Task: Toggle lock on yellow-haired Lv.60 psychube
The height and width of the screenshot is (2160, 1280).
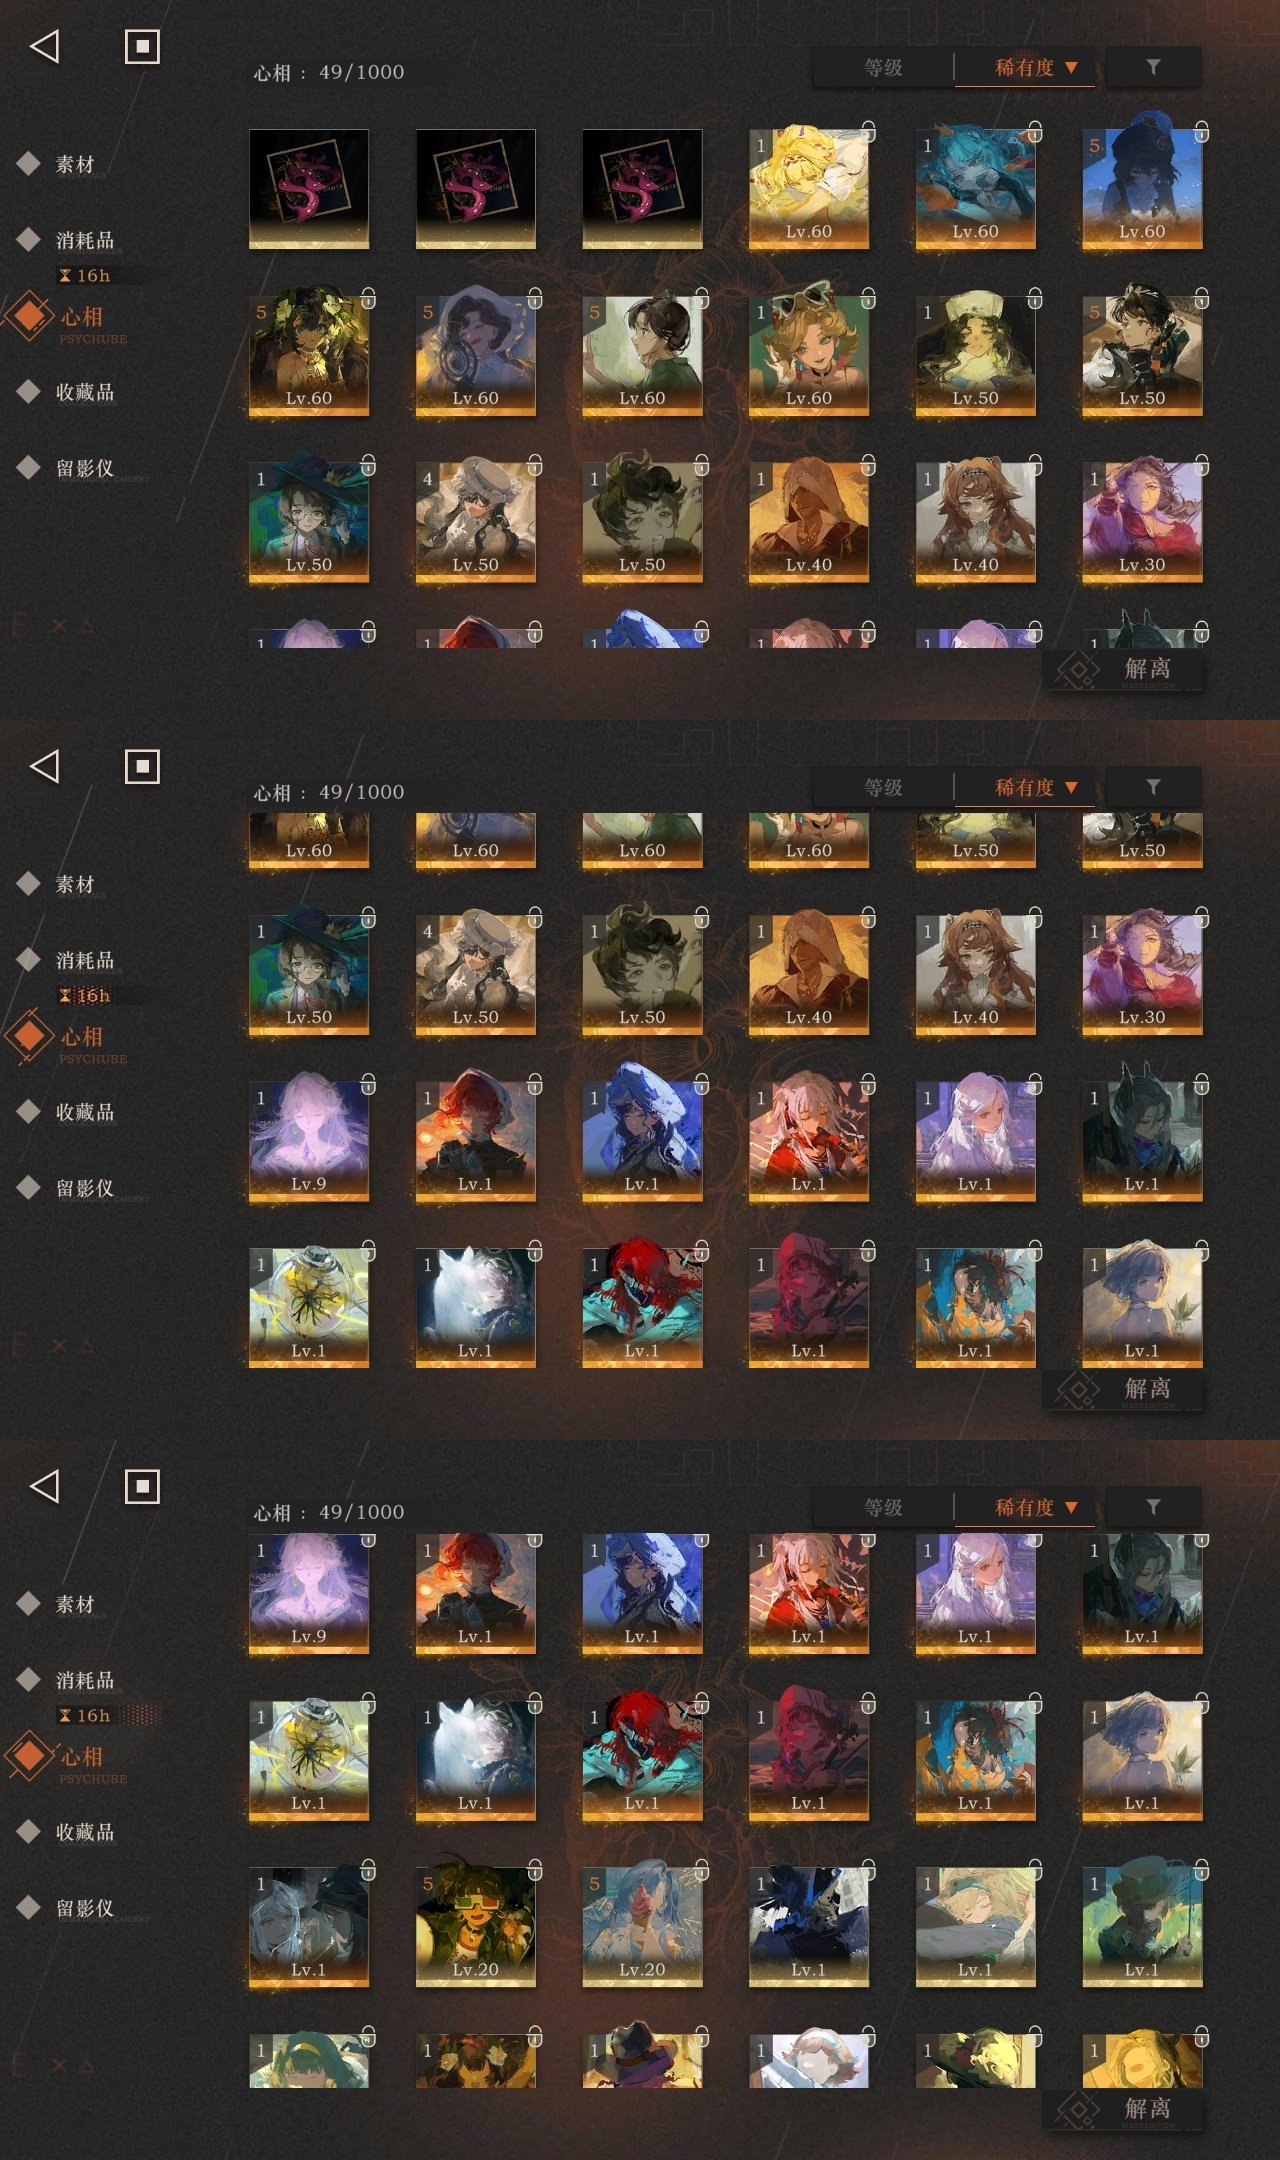Action: pos(868,131)
